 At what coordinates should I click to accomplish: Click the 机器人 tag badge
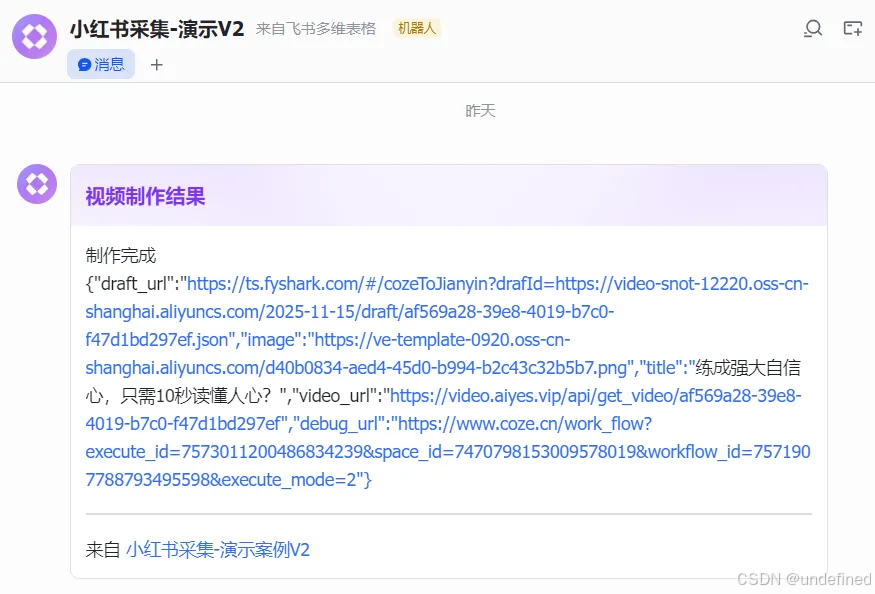coord(417,28)
